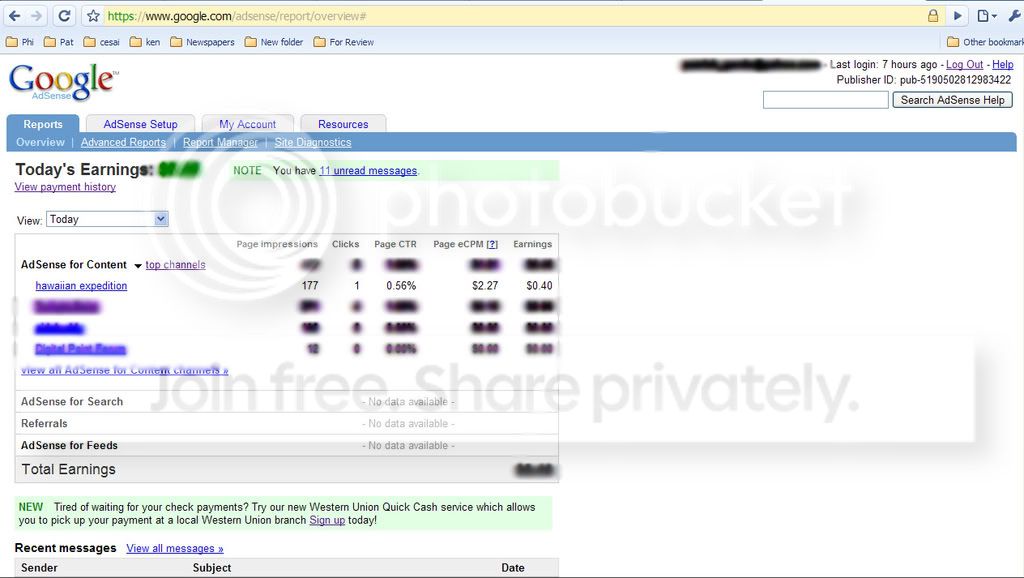
Task: Switch to the AdSense Setup tab
Action: tap(140, 124)
